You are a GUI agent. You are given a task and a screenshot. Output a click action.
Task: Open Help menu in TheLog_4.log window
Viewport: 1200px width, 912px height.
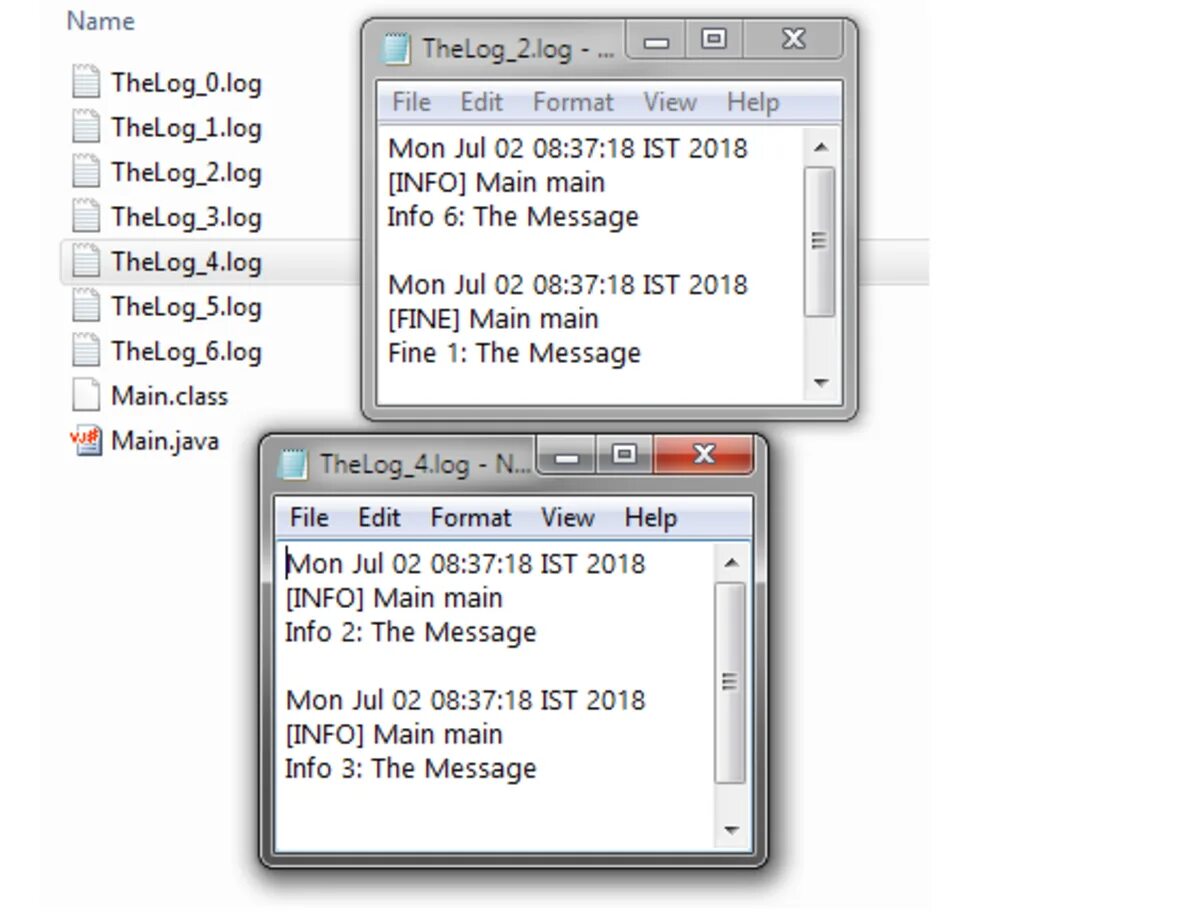pyautogui.click(x=650, y=518)
